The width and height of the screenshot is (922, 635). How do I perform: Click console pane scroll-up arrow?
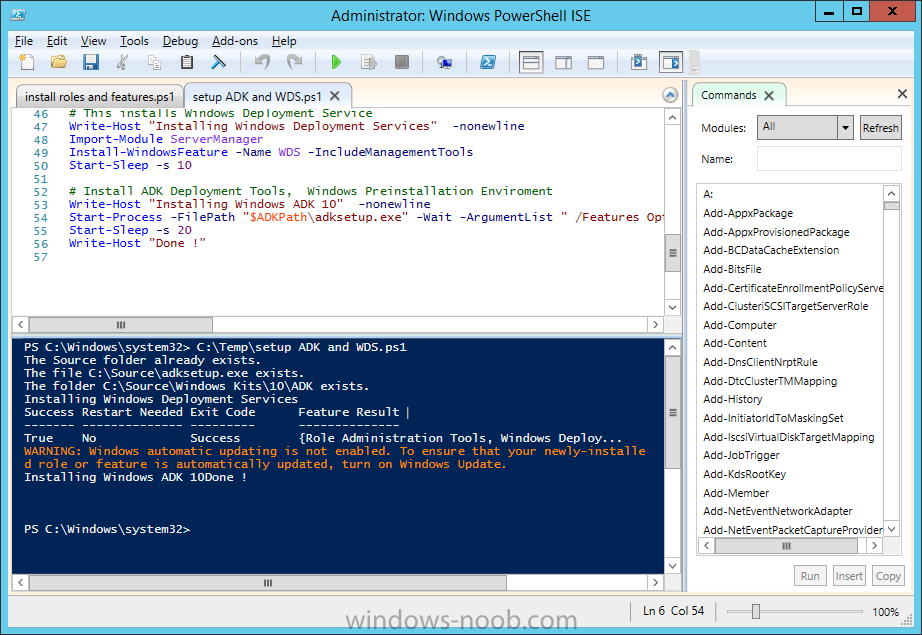tap(673, 348)
